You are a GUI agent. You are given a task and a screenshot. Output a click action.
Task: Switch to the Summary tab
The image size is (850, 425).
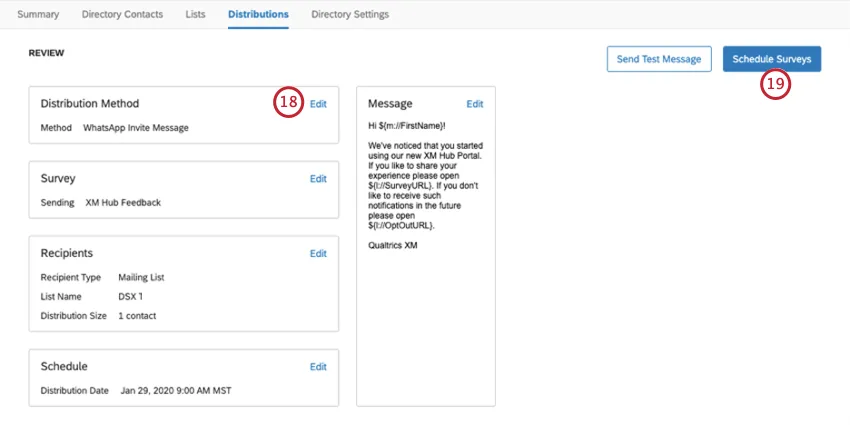(x=38, y=15)
